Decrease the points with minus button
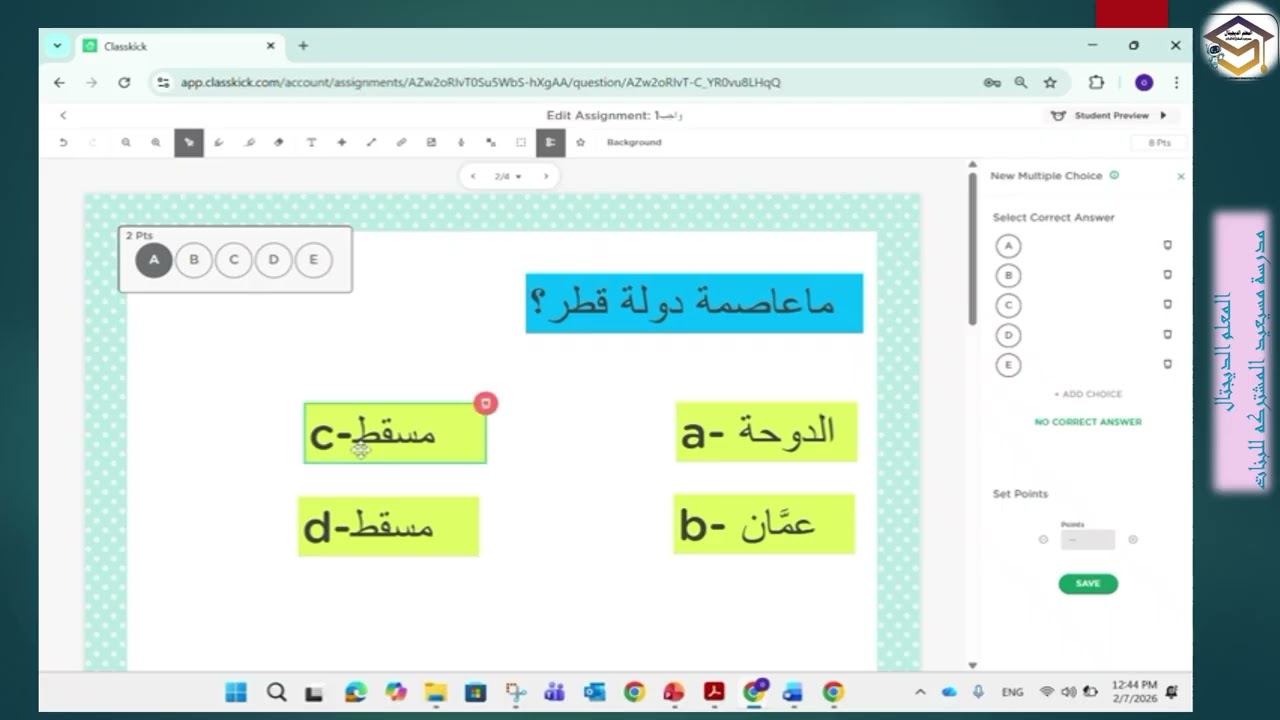The width and height of the screenshot is (1280, 720). click(x=1043, y=540)
